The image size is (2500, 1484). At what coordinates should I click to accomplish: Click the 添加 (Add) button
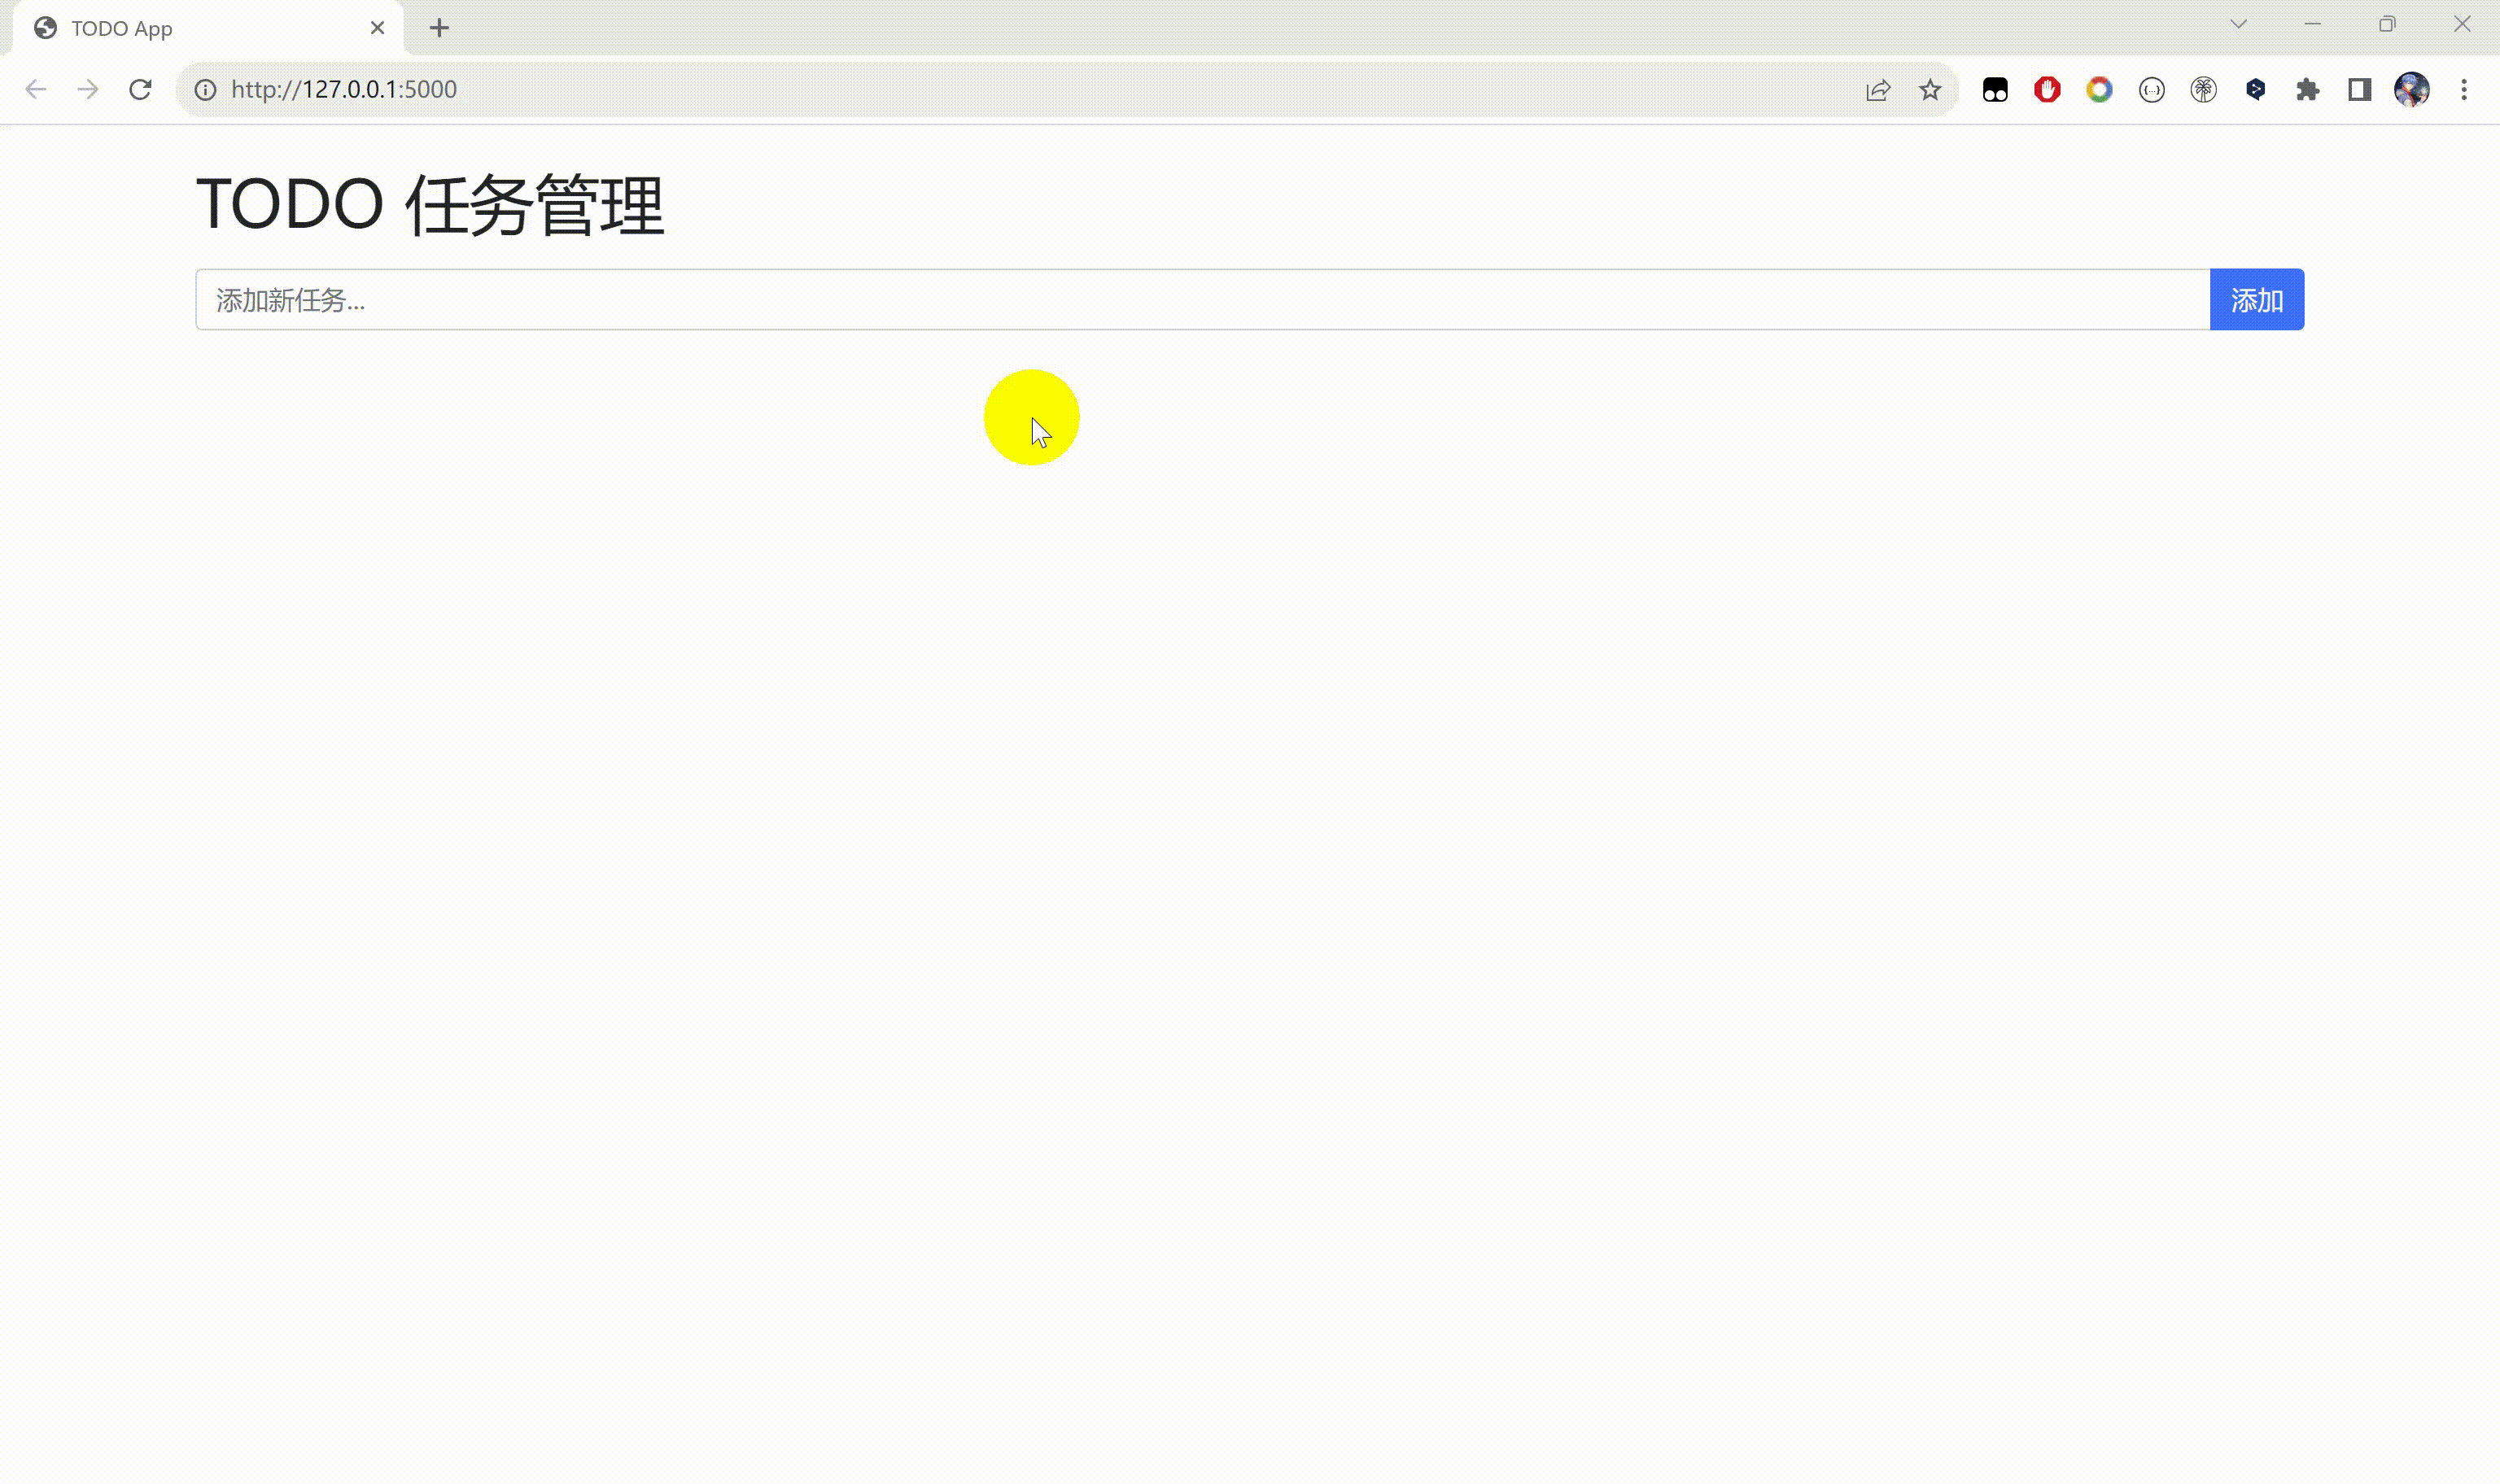(2256, 299)
